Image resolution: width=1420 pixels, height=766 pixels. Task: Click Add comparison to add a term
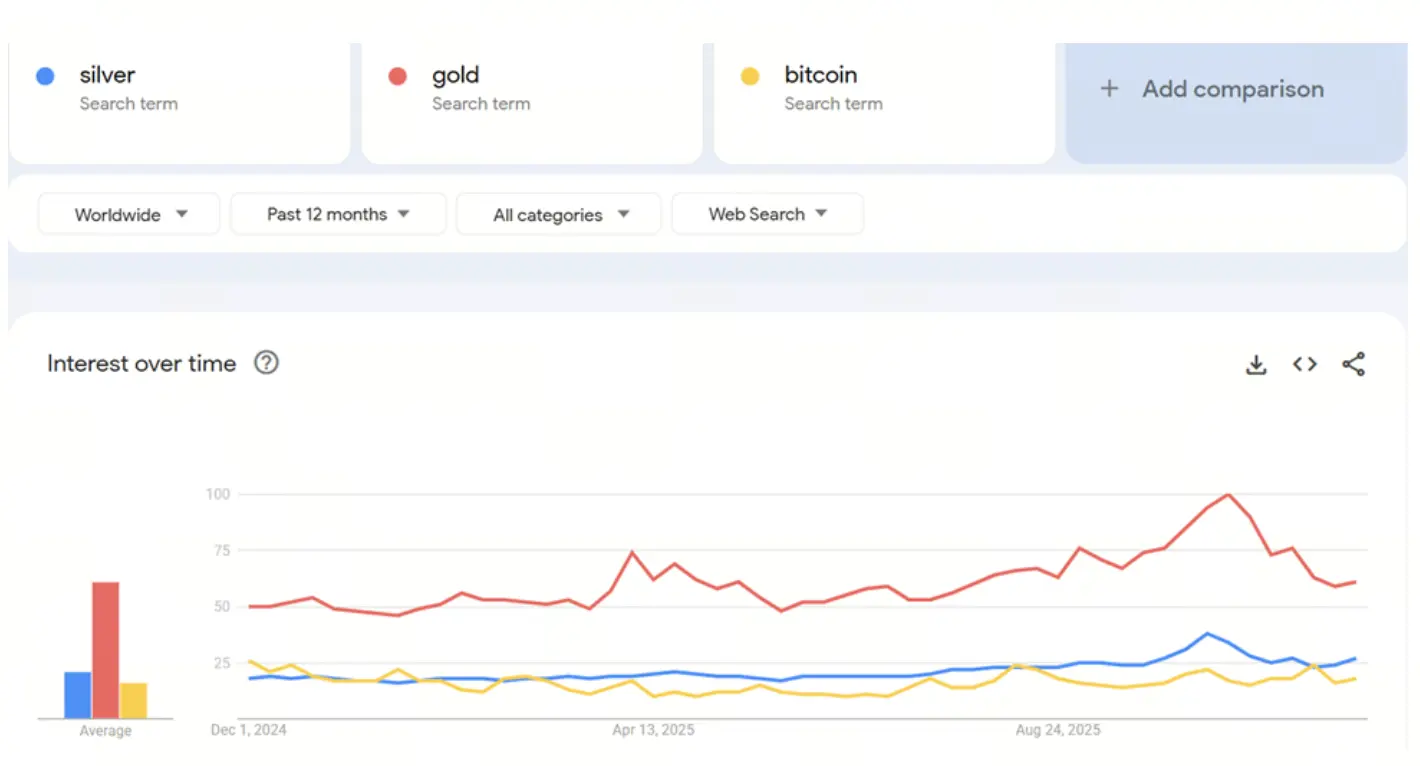tap(1232, 89)
